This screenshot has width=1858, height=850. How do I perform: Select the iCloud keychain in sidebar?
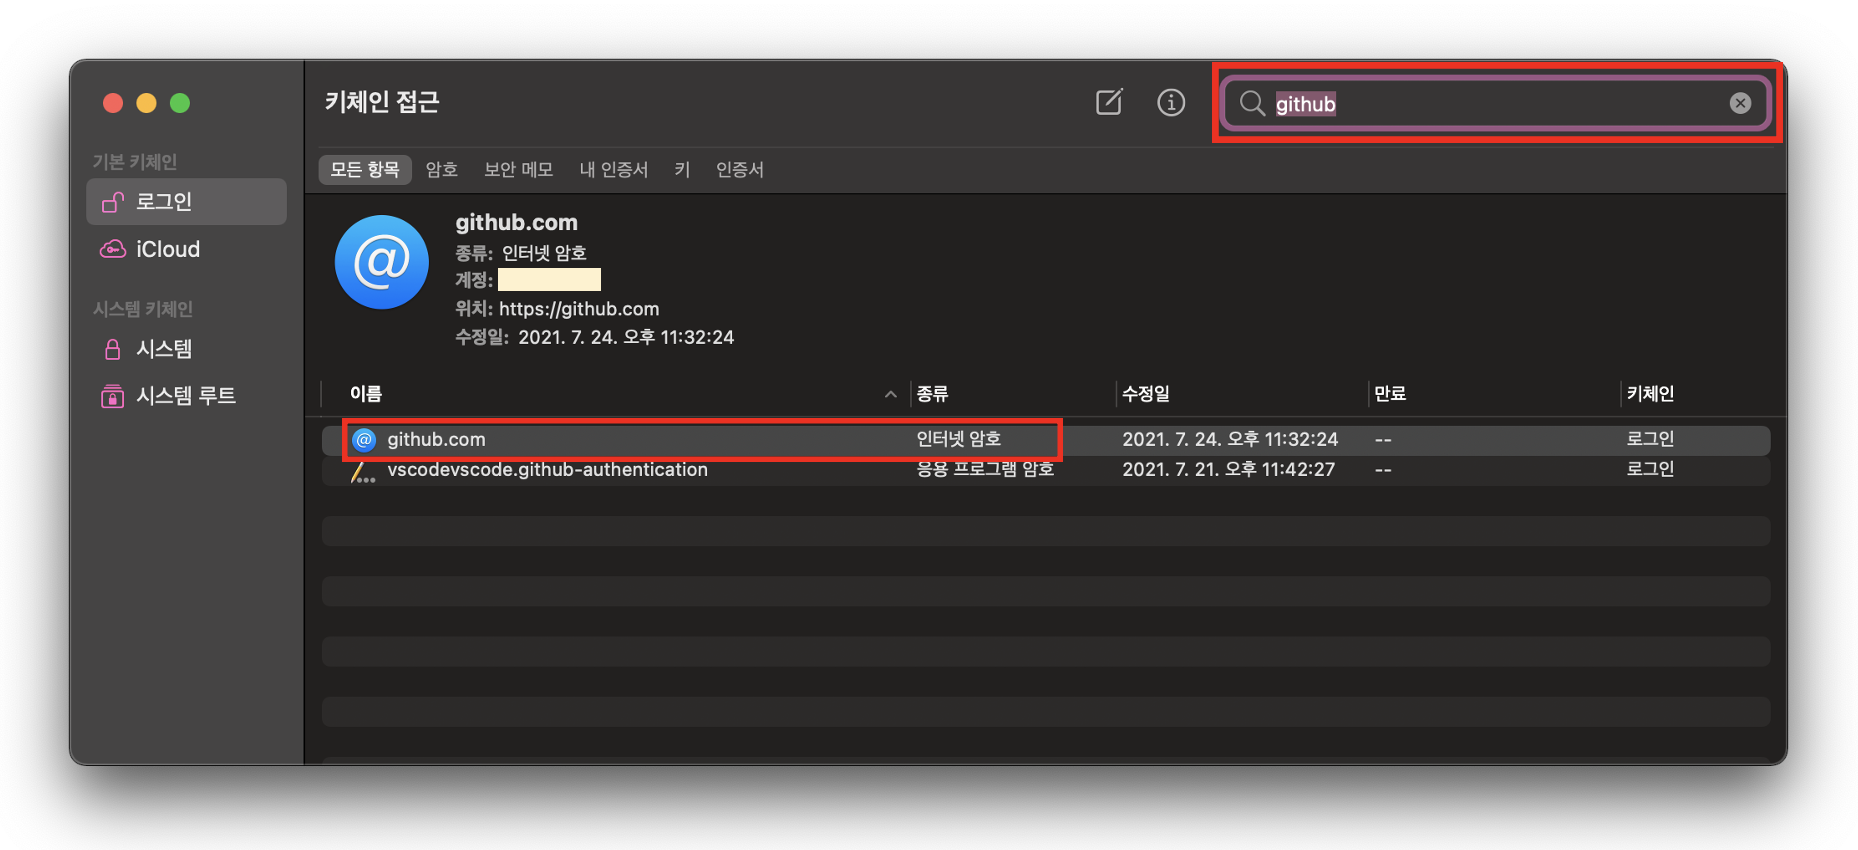pos(187,249)
